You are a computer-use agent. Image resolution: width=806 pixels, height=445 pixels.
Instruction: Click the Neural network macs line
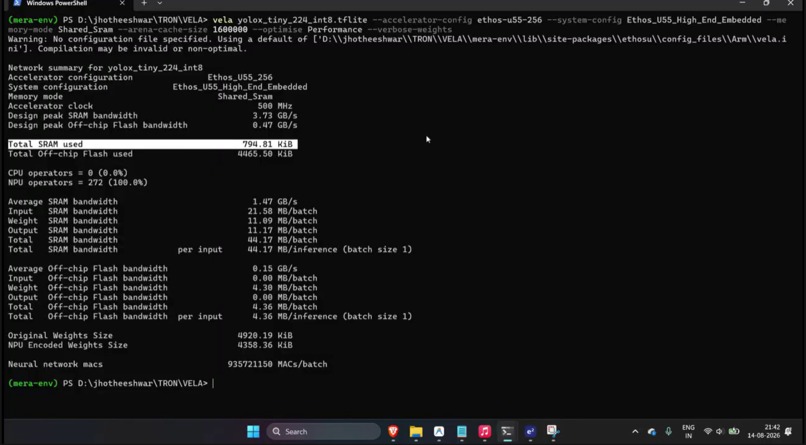pos(168,364)
